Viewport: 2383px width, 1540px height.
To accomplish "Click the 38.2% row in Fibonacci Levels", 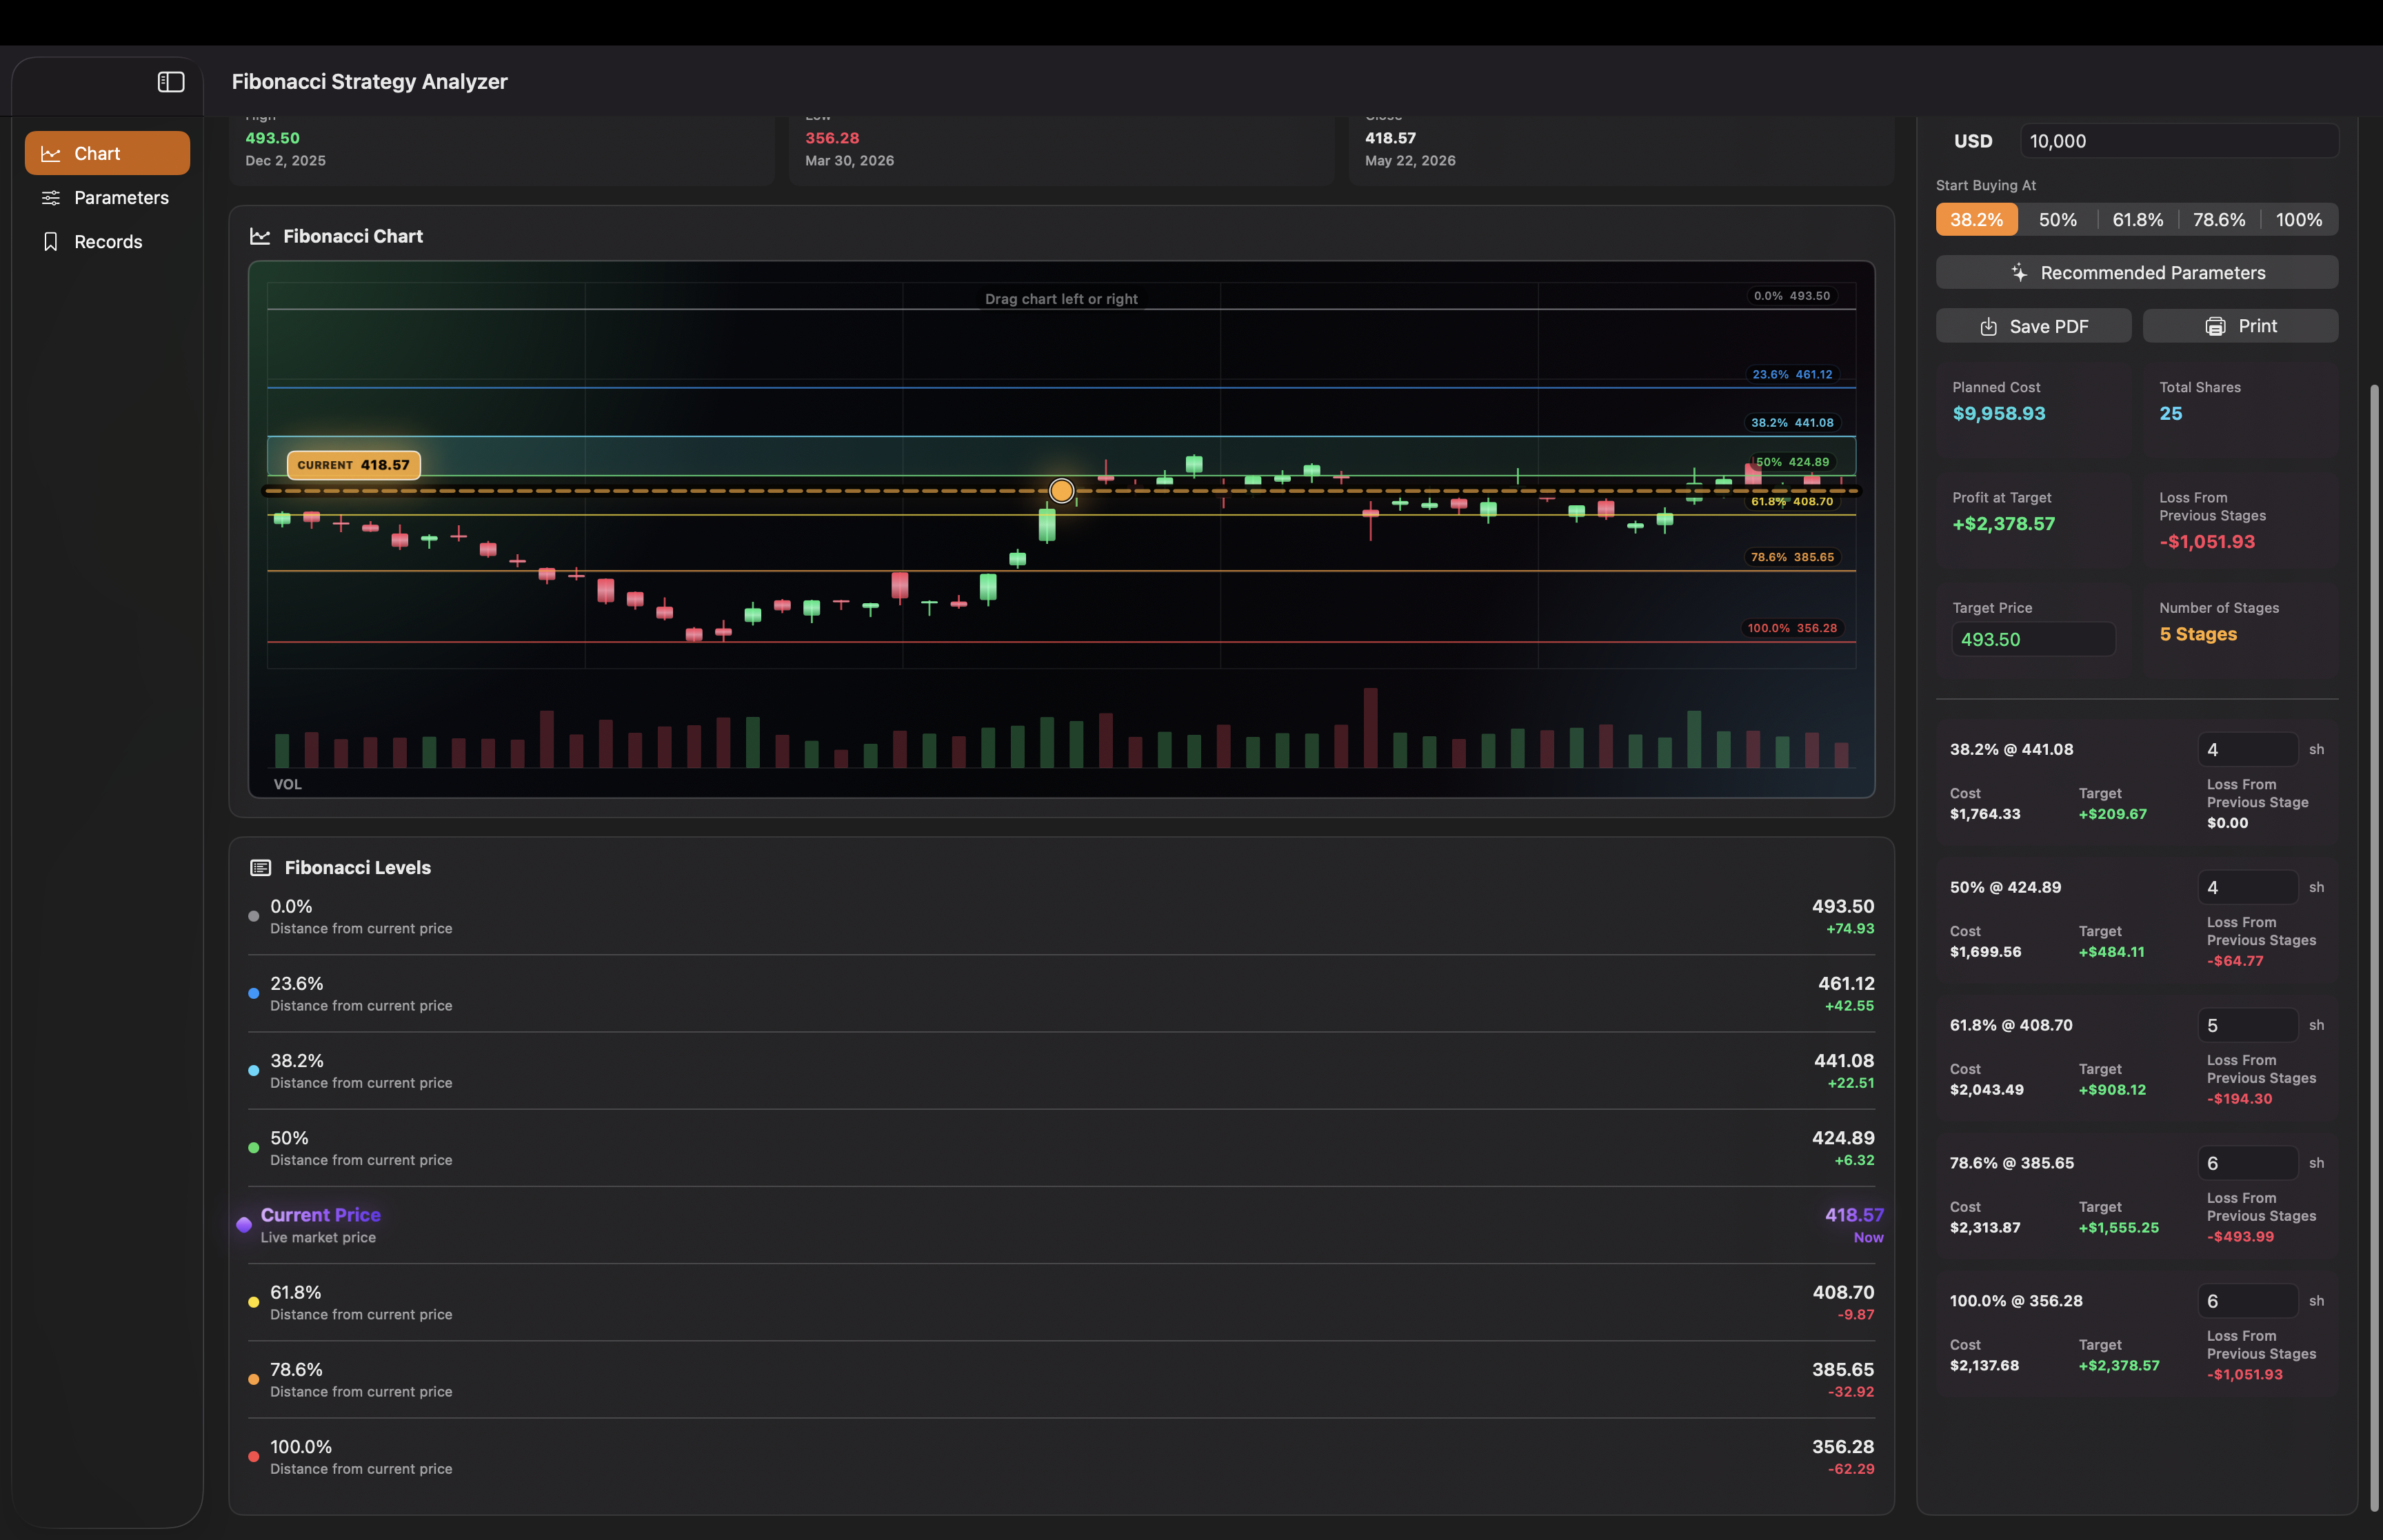I will [x=1061, y=1071].
